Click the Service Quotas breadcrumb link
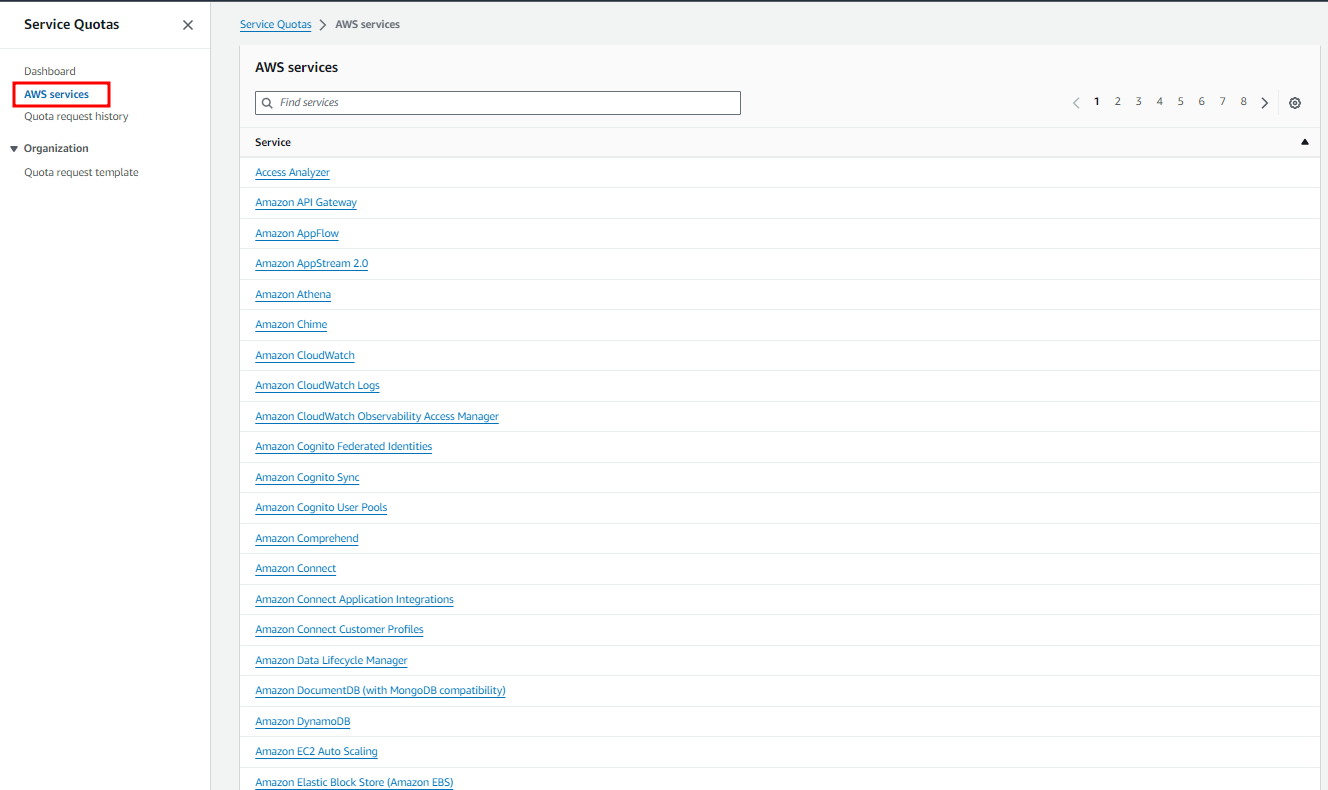 point(276,24)
